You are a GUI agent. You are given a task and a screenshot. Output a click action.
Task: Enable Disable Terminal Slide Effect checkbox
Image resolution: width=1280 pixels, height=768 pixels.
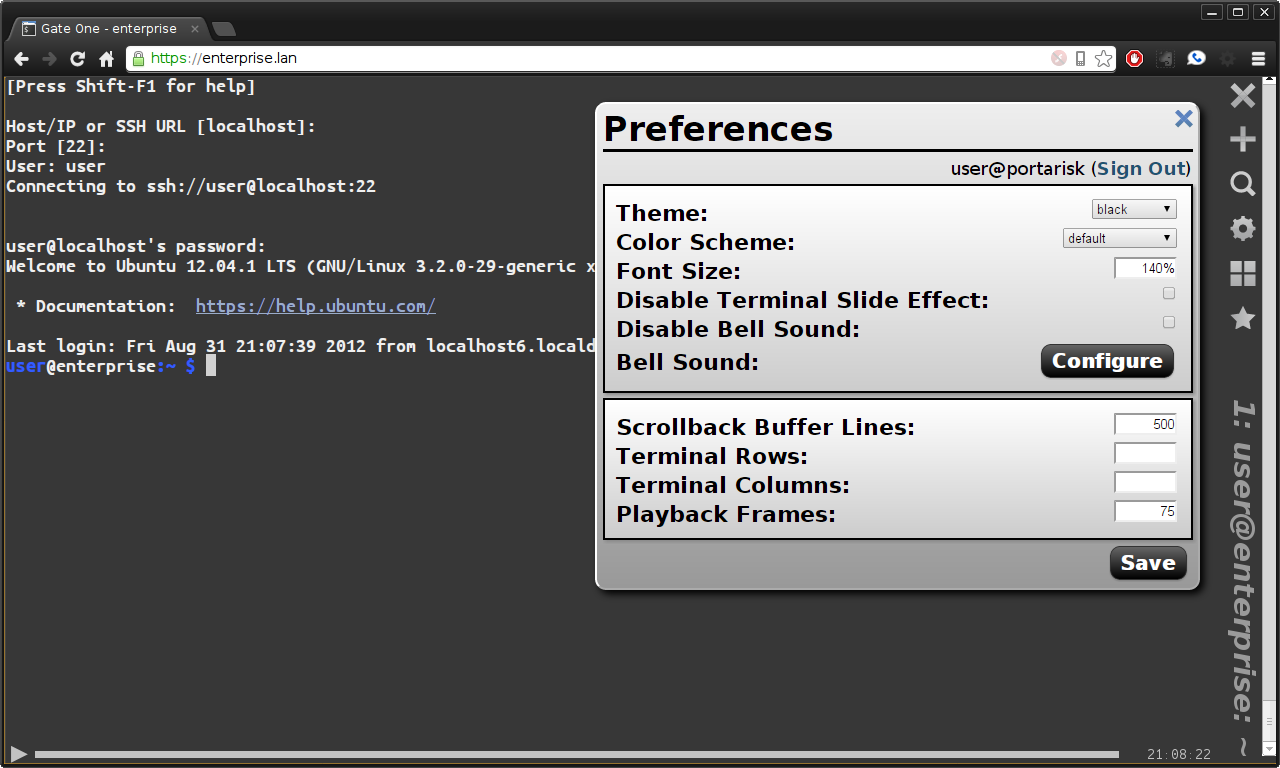pos(1168,294)
